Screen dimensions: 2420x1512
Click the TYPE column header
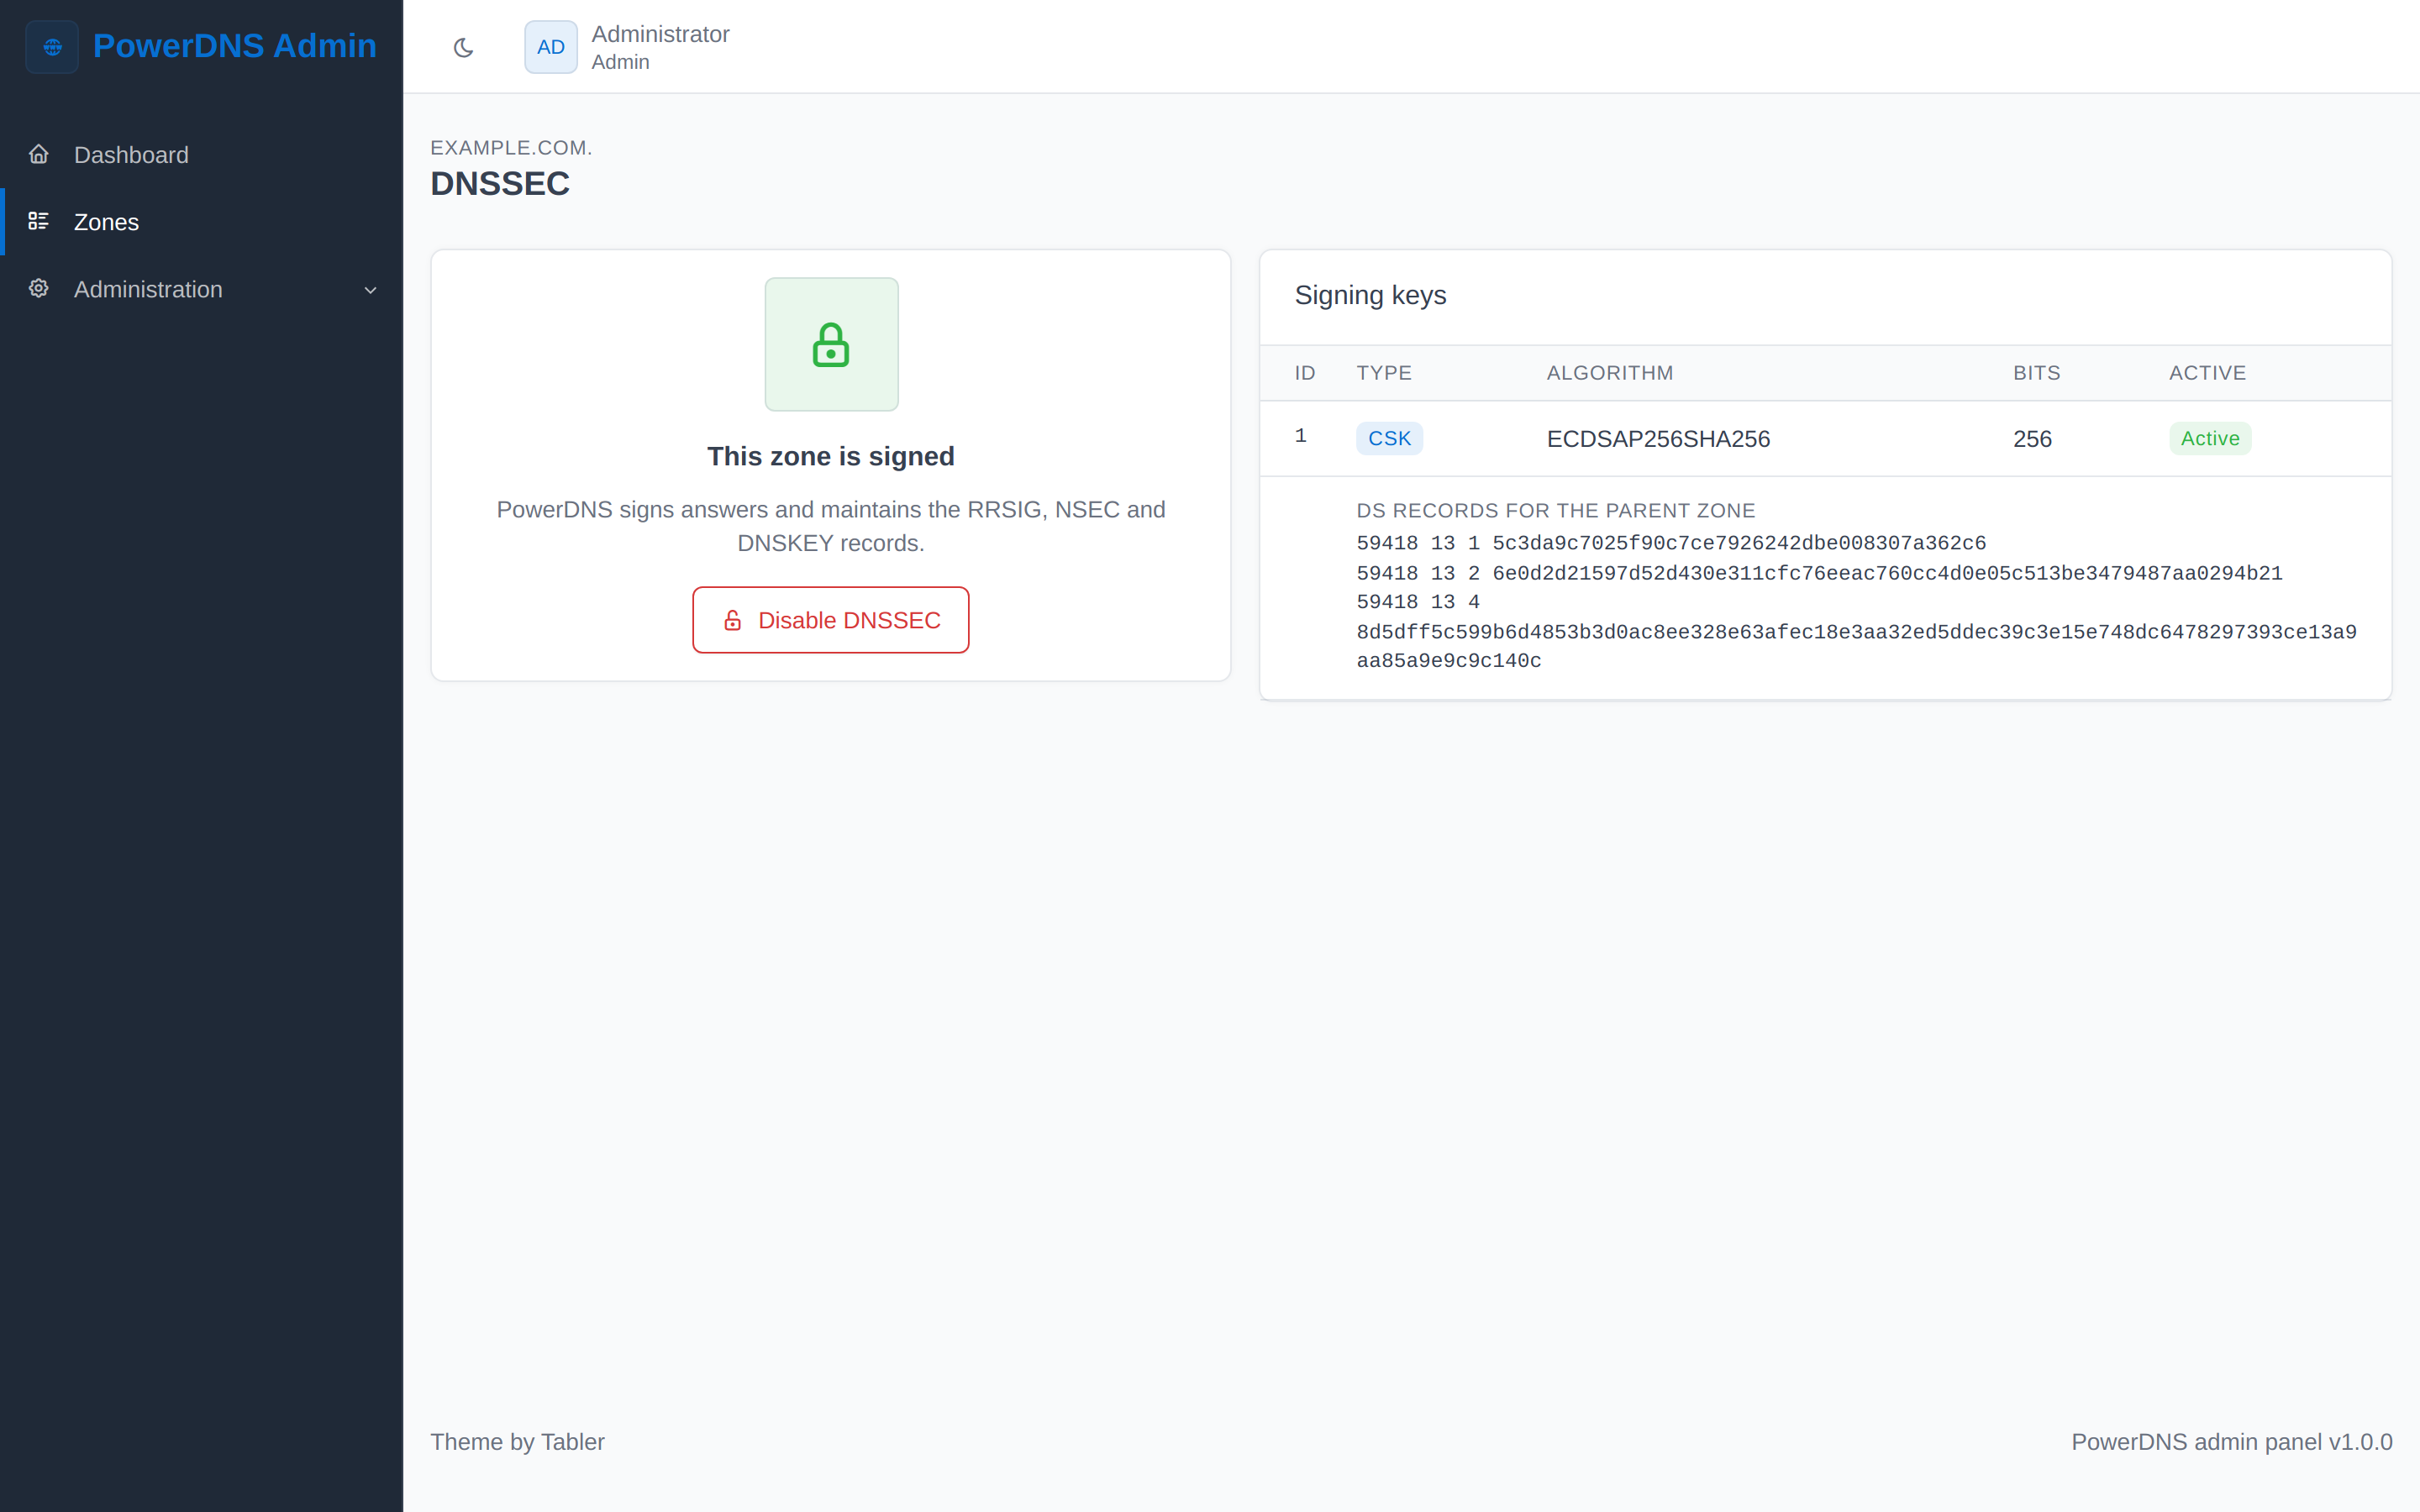pos(1384,373)
